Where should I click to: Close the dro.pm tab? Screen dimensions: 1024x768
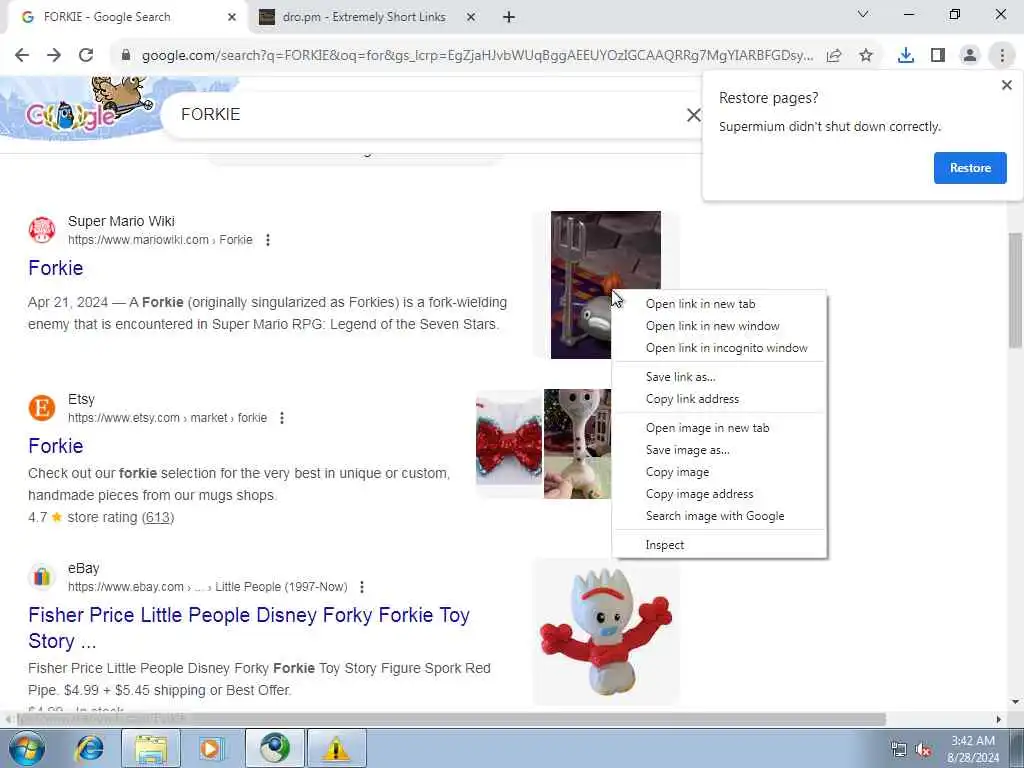click(471, 17)
